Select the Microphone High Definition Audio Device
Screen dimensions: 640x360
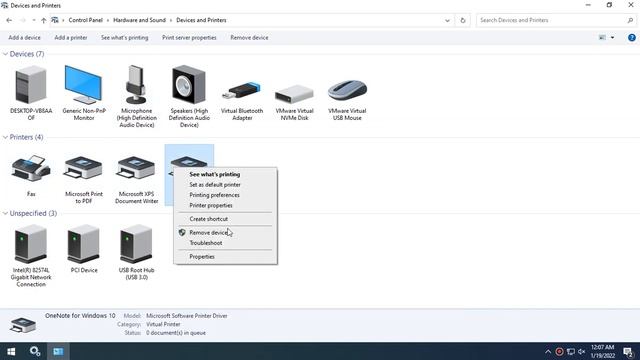coord(136,85)
